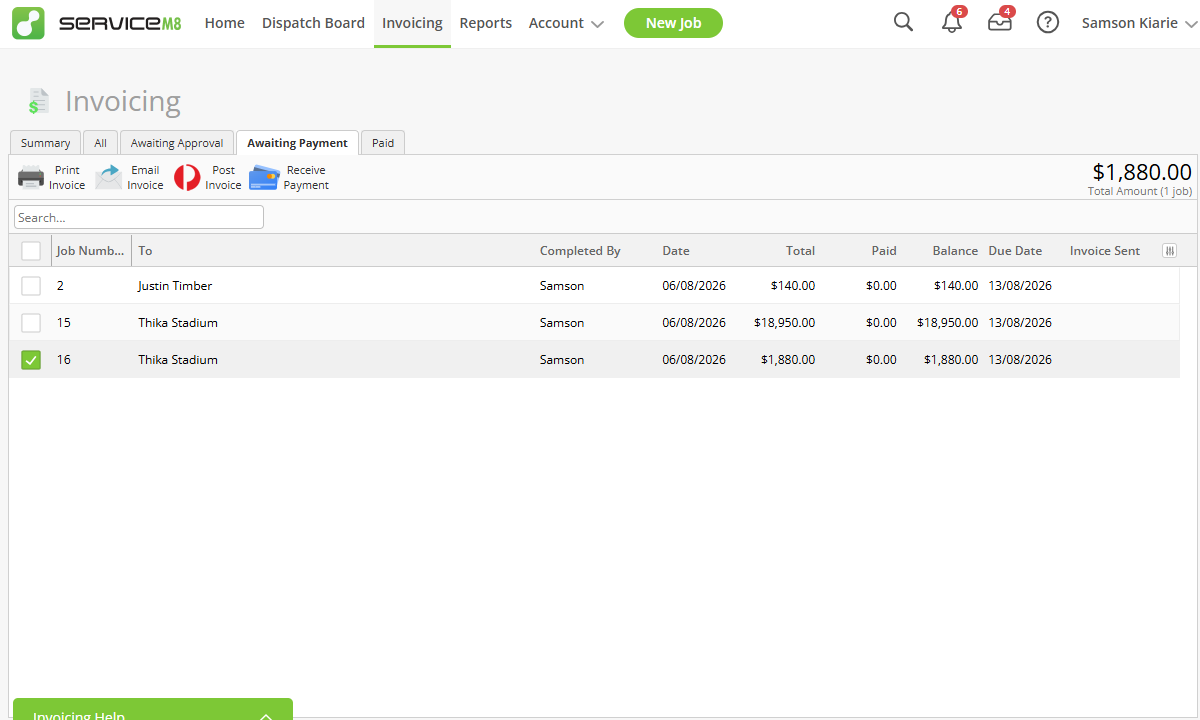Check the box for job 15
Image resolution: width=1200 pixels, height=720 pixels.
click(31, 323)
